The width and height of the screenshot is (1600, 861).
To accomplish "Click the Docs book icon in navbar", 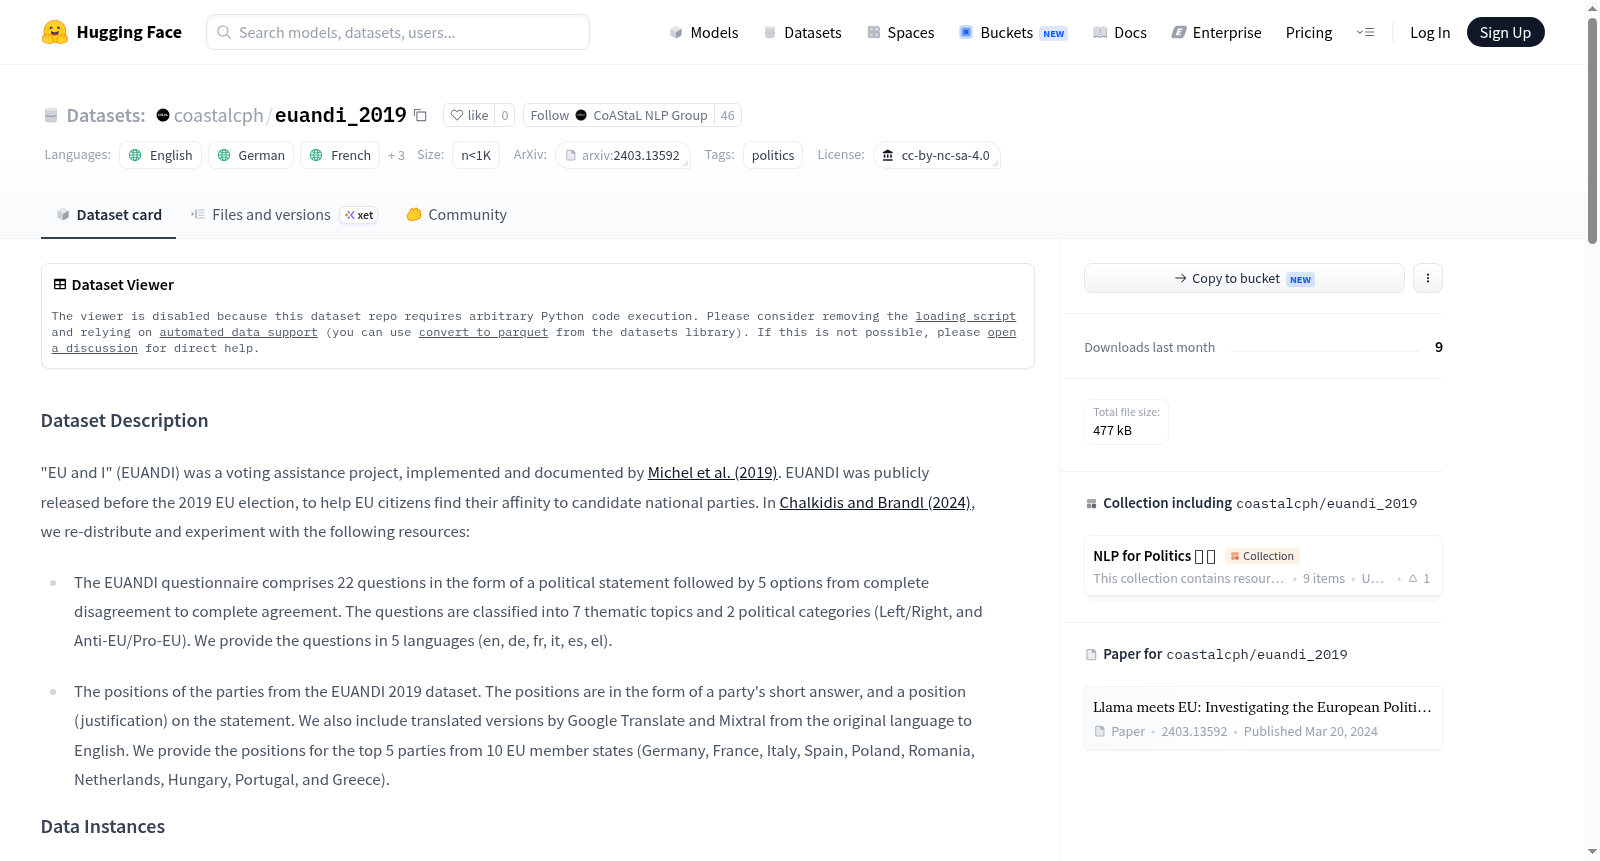I will (x=1100, y=32).
